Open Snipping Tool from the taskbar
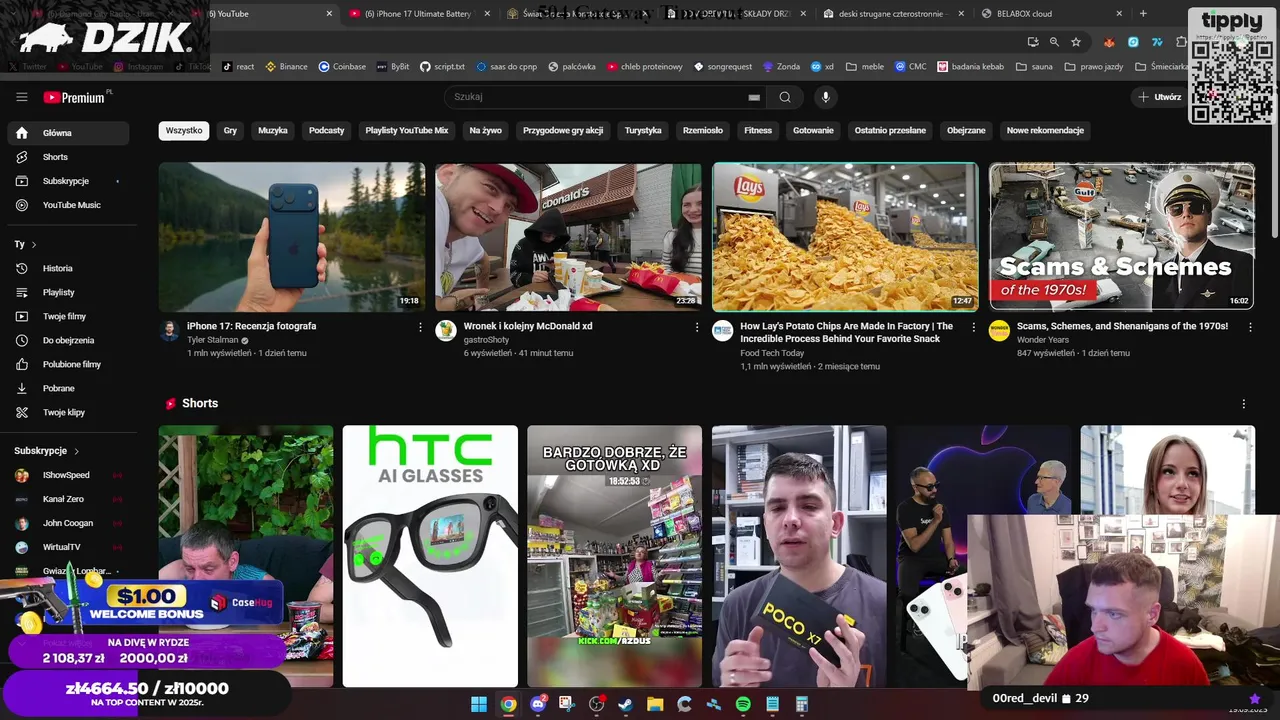Viewport: 1280px width, 720px height. [x=567, y=704]
